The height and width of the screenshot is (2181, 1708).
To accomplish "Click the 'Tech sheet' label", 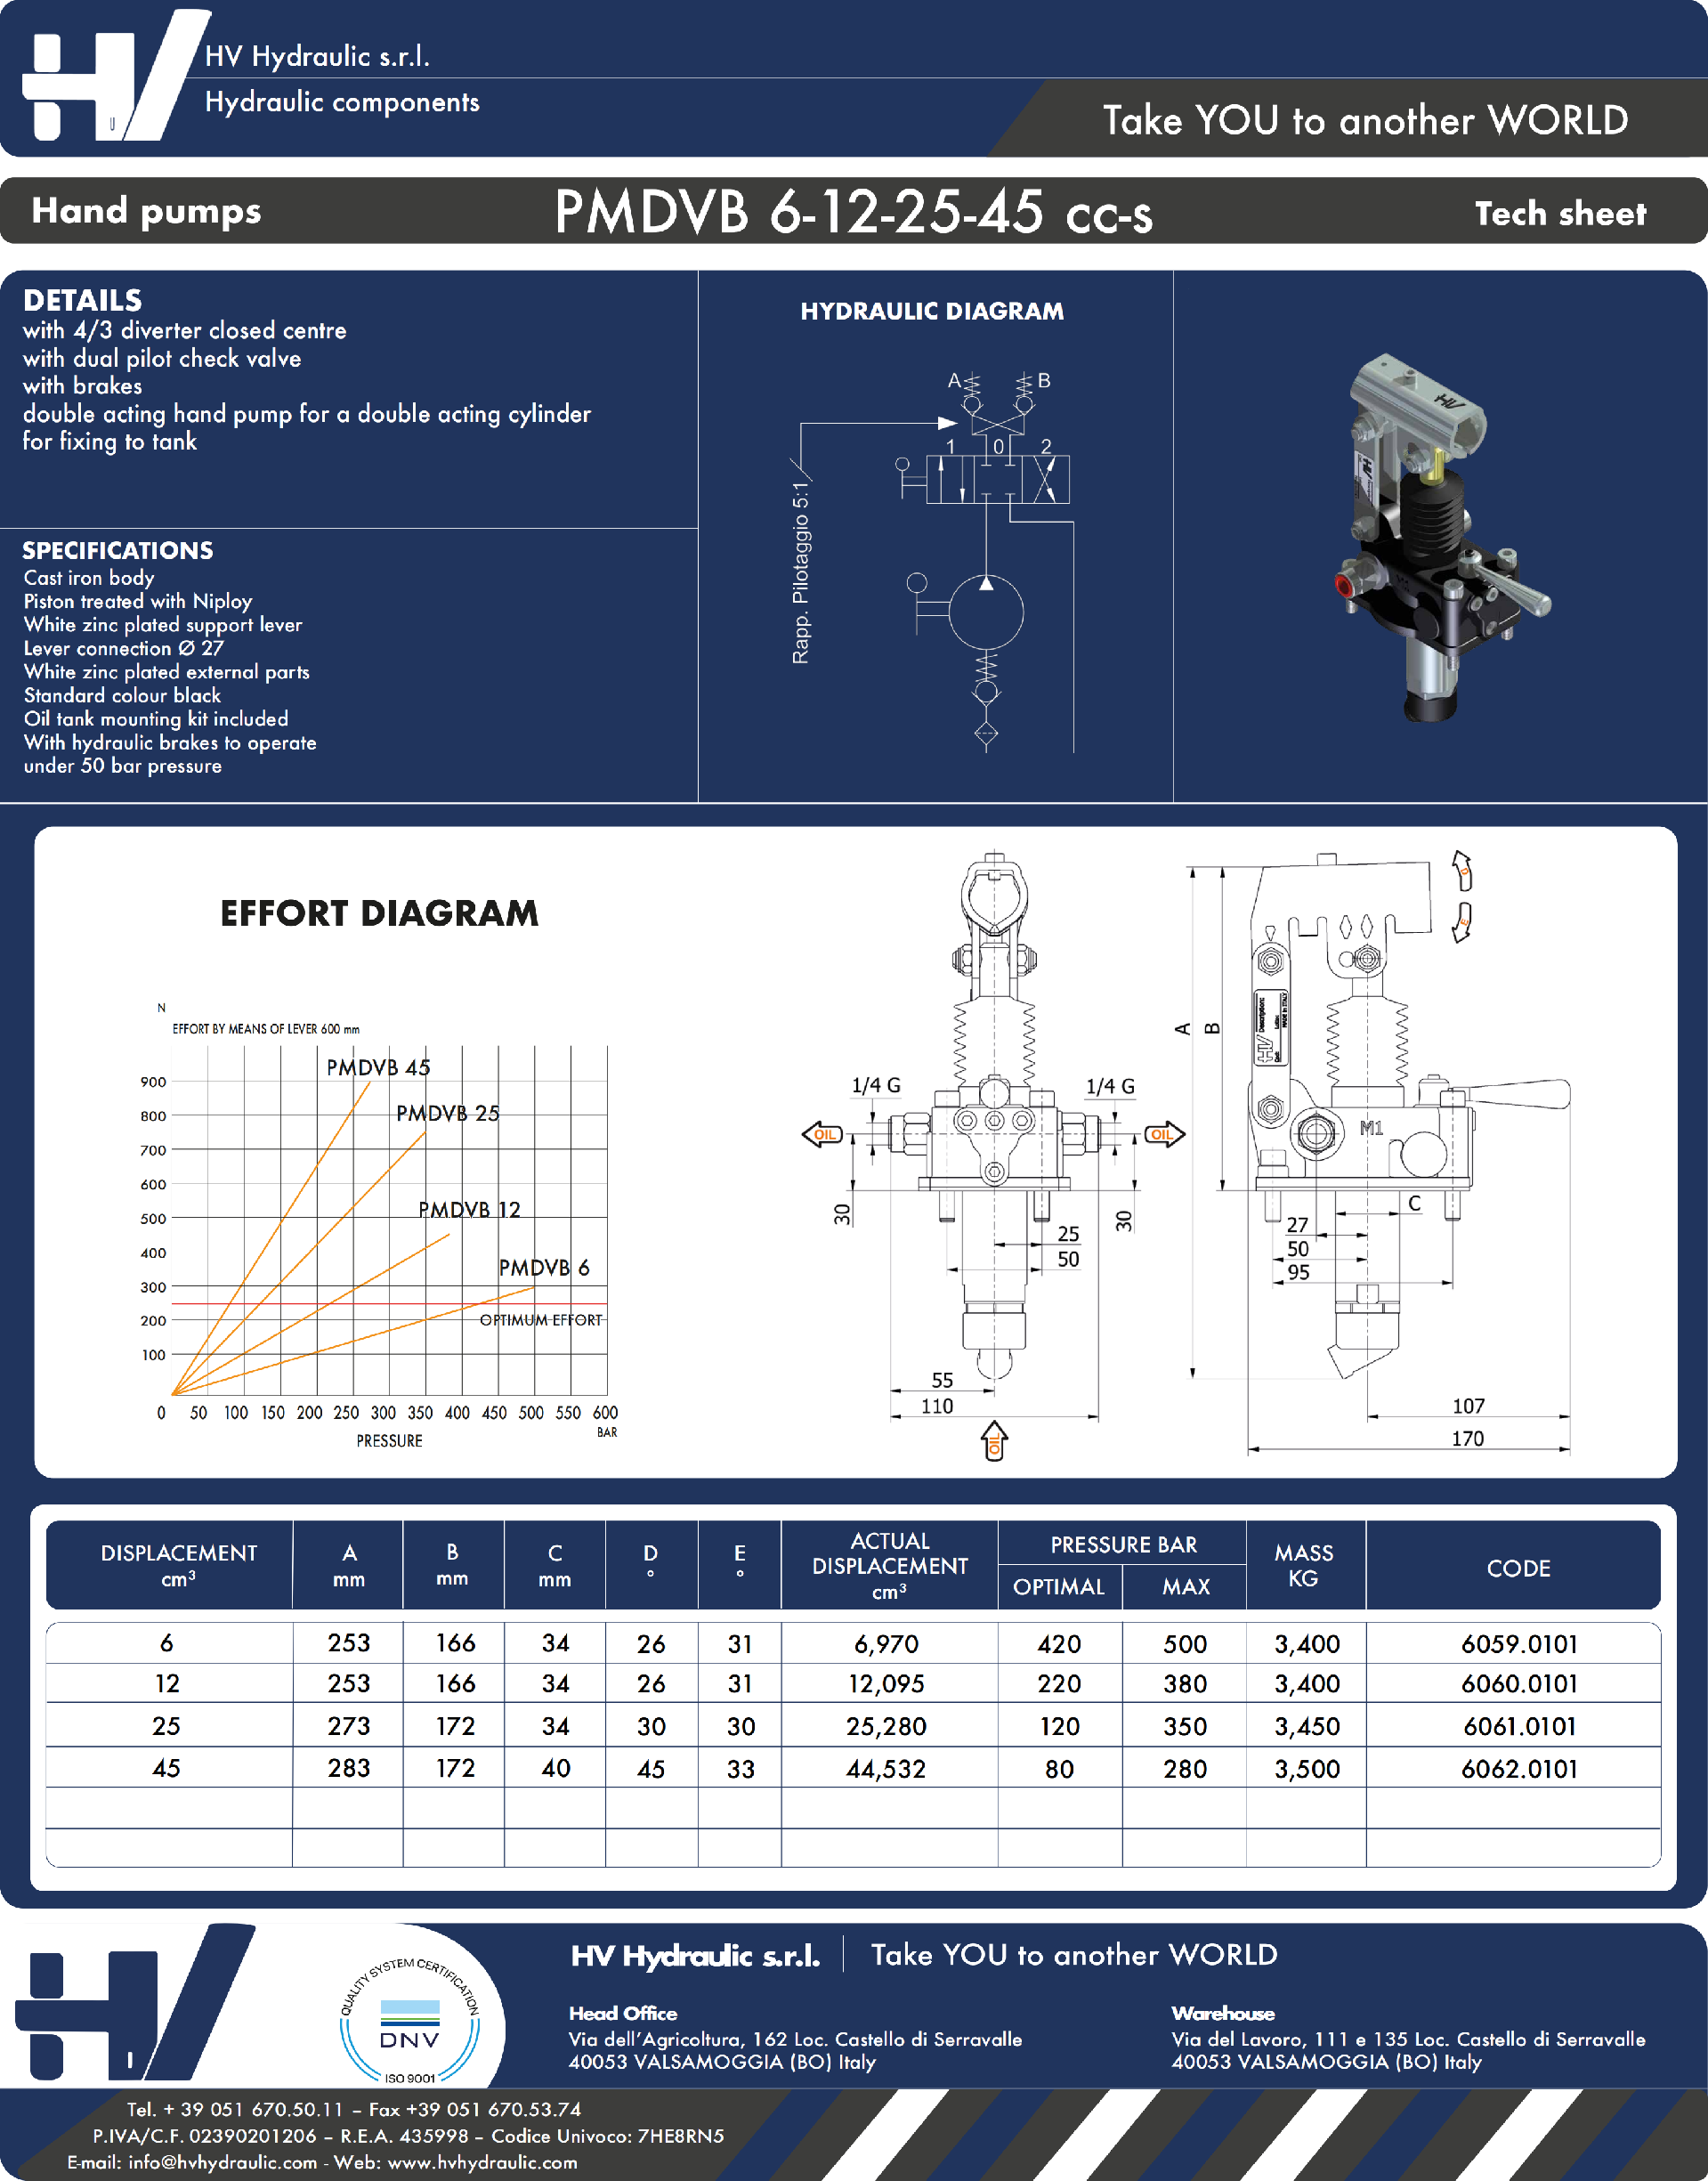I will 1560,213.
